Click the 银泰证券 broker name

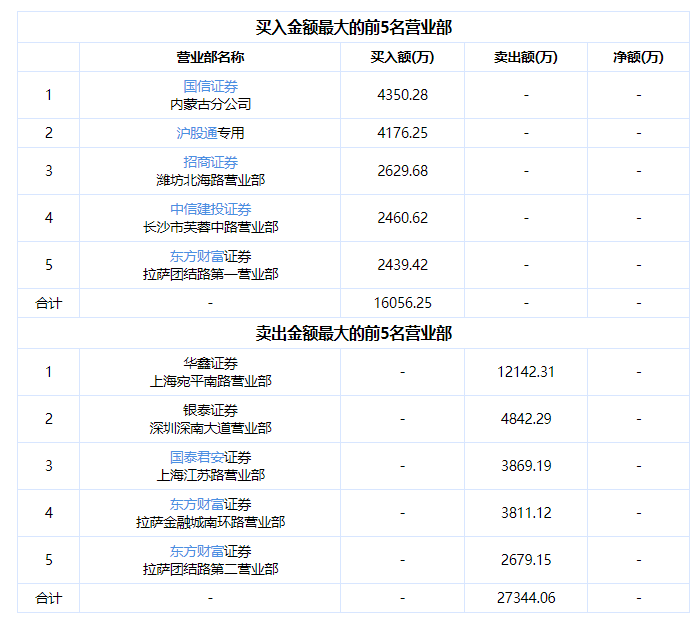click(211, 410)
